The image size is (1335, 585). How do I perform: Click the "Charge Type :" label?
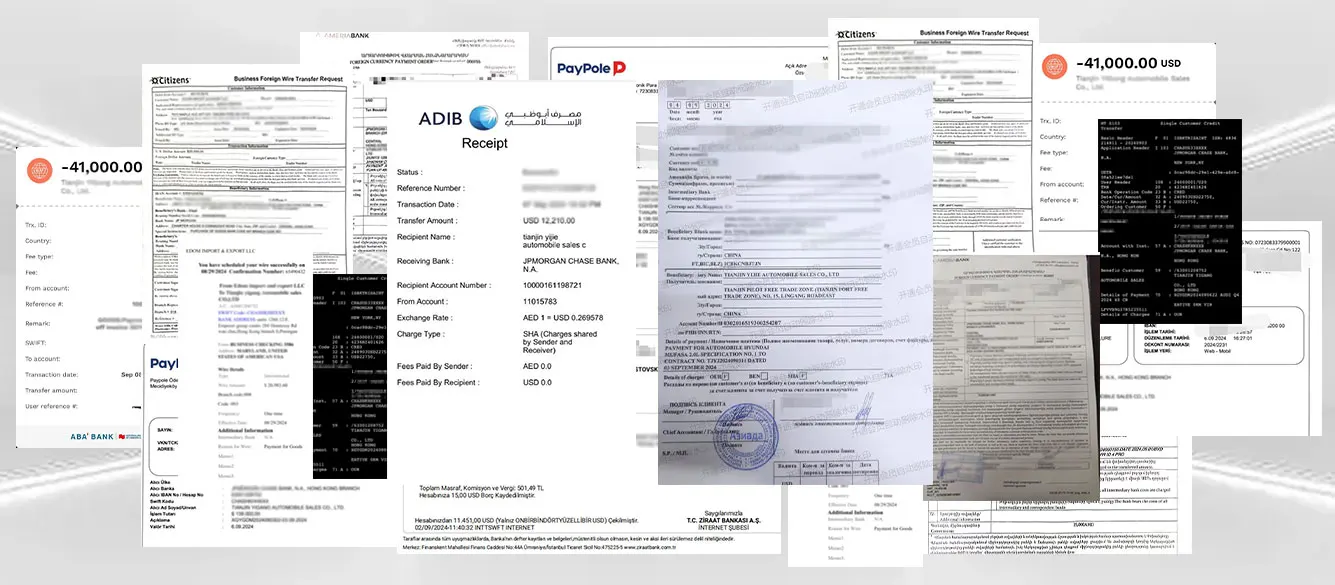coord(421,334)
